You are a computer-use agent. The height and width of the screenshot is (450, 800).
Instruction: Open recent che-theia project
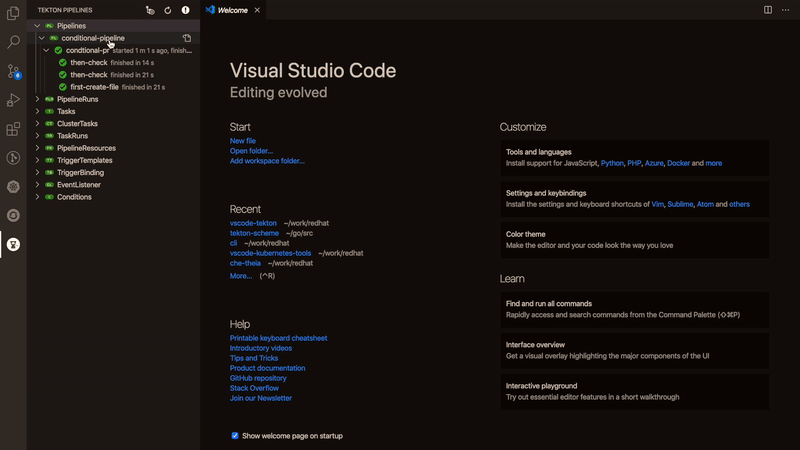pyautogui.click(x=245, y=263)
